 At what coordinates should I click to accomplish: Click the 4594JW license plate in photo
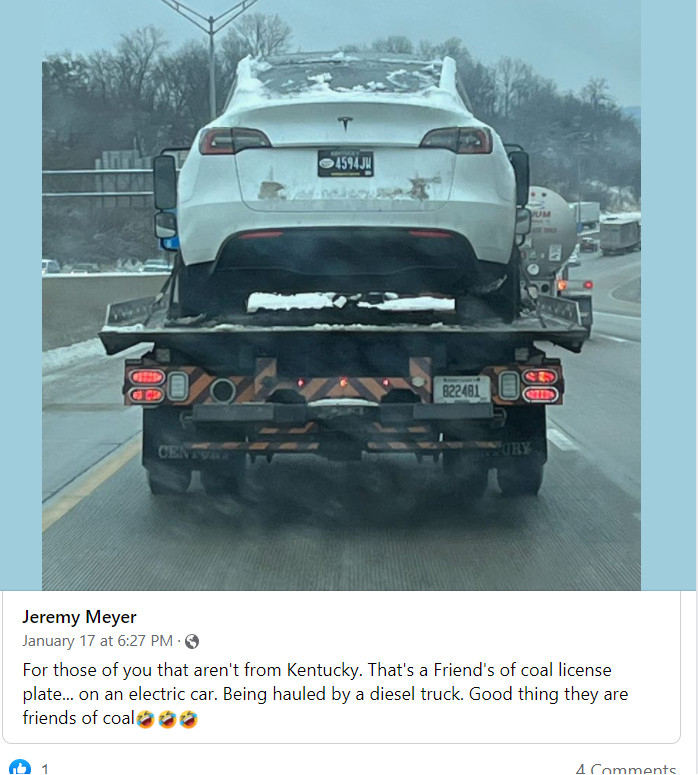click(x=346, y=163)
